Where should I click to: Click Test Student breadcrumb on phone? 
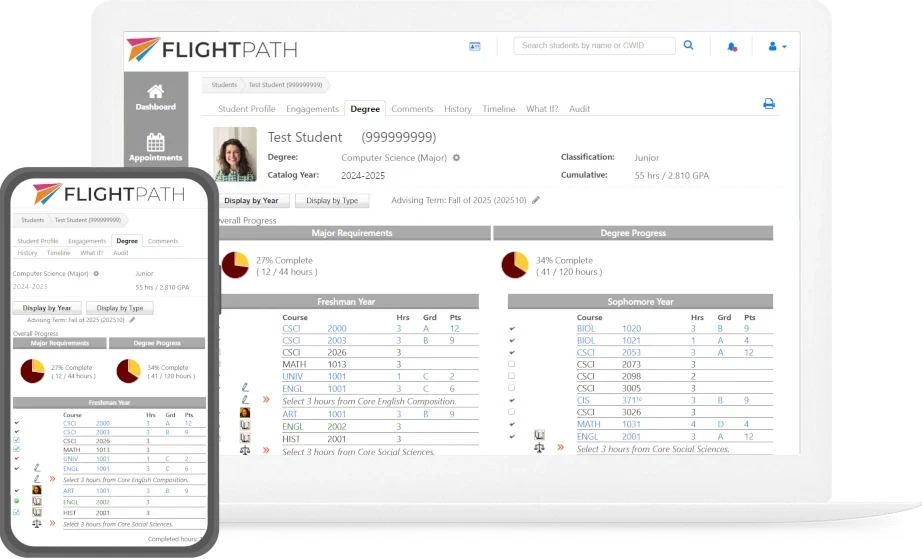[88, 220]
